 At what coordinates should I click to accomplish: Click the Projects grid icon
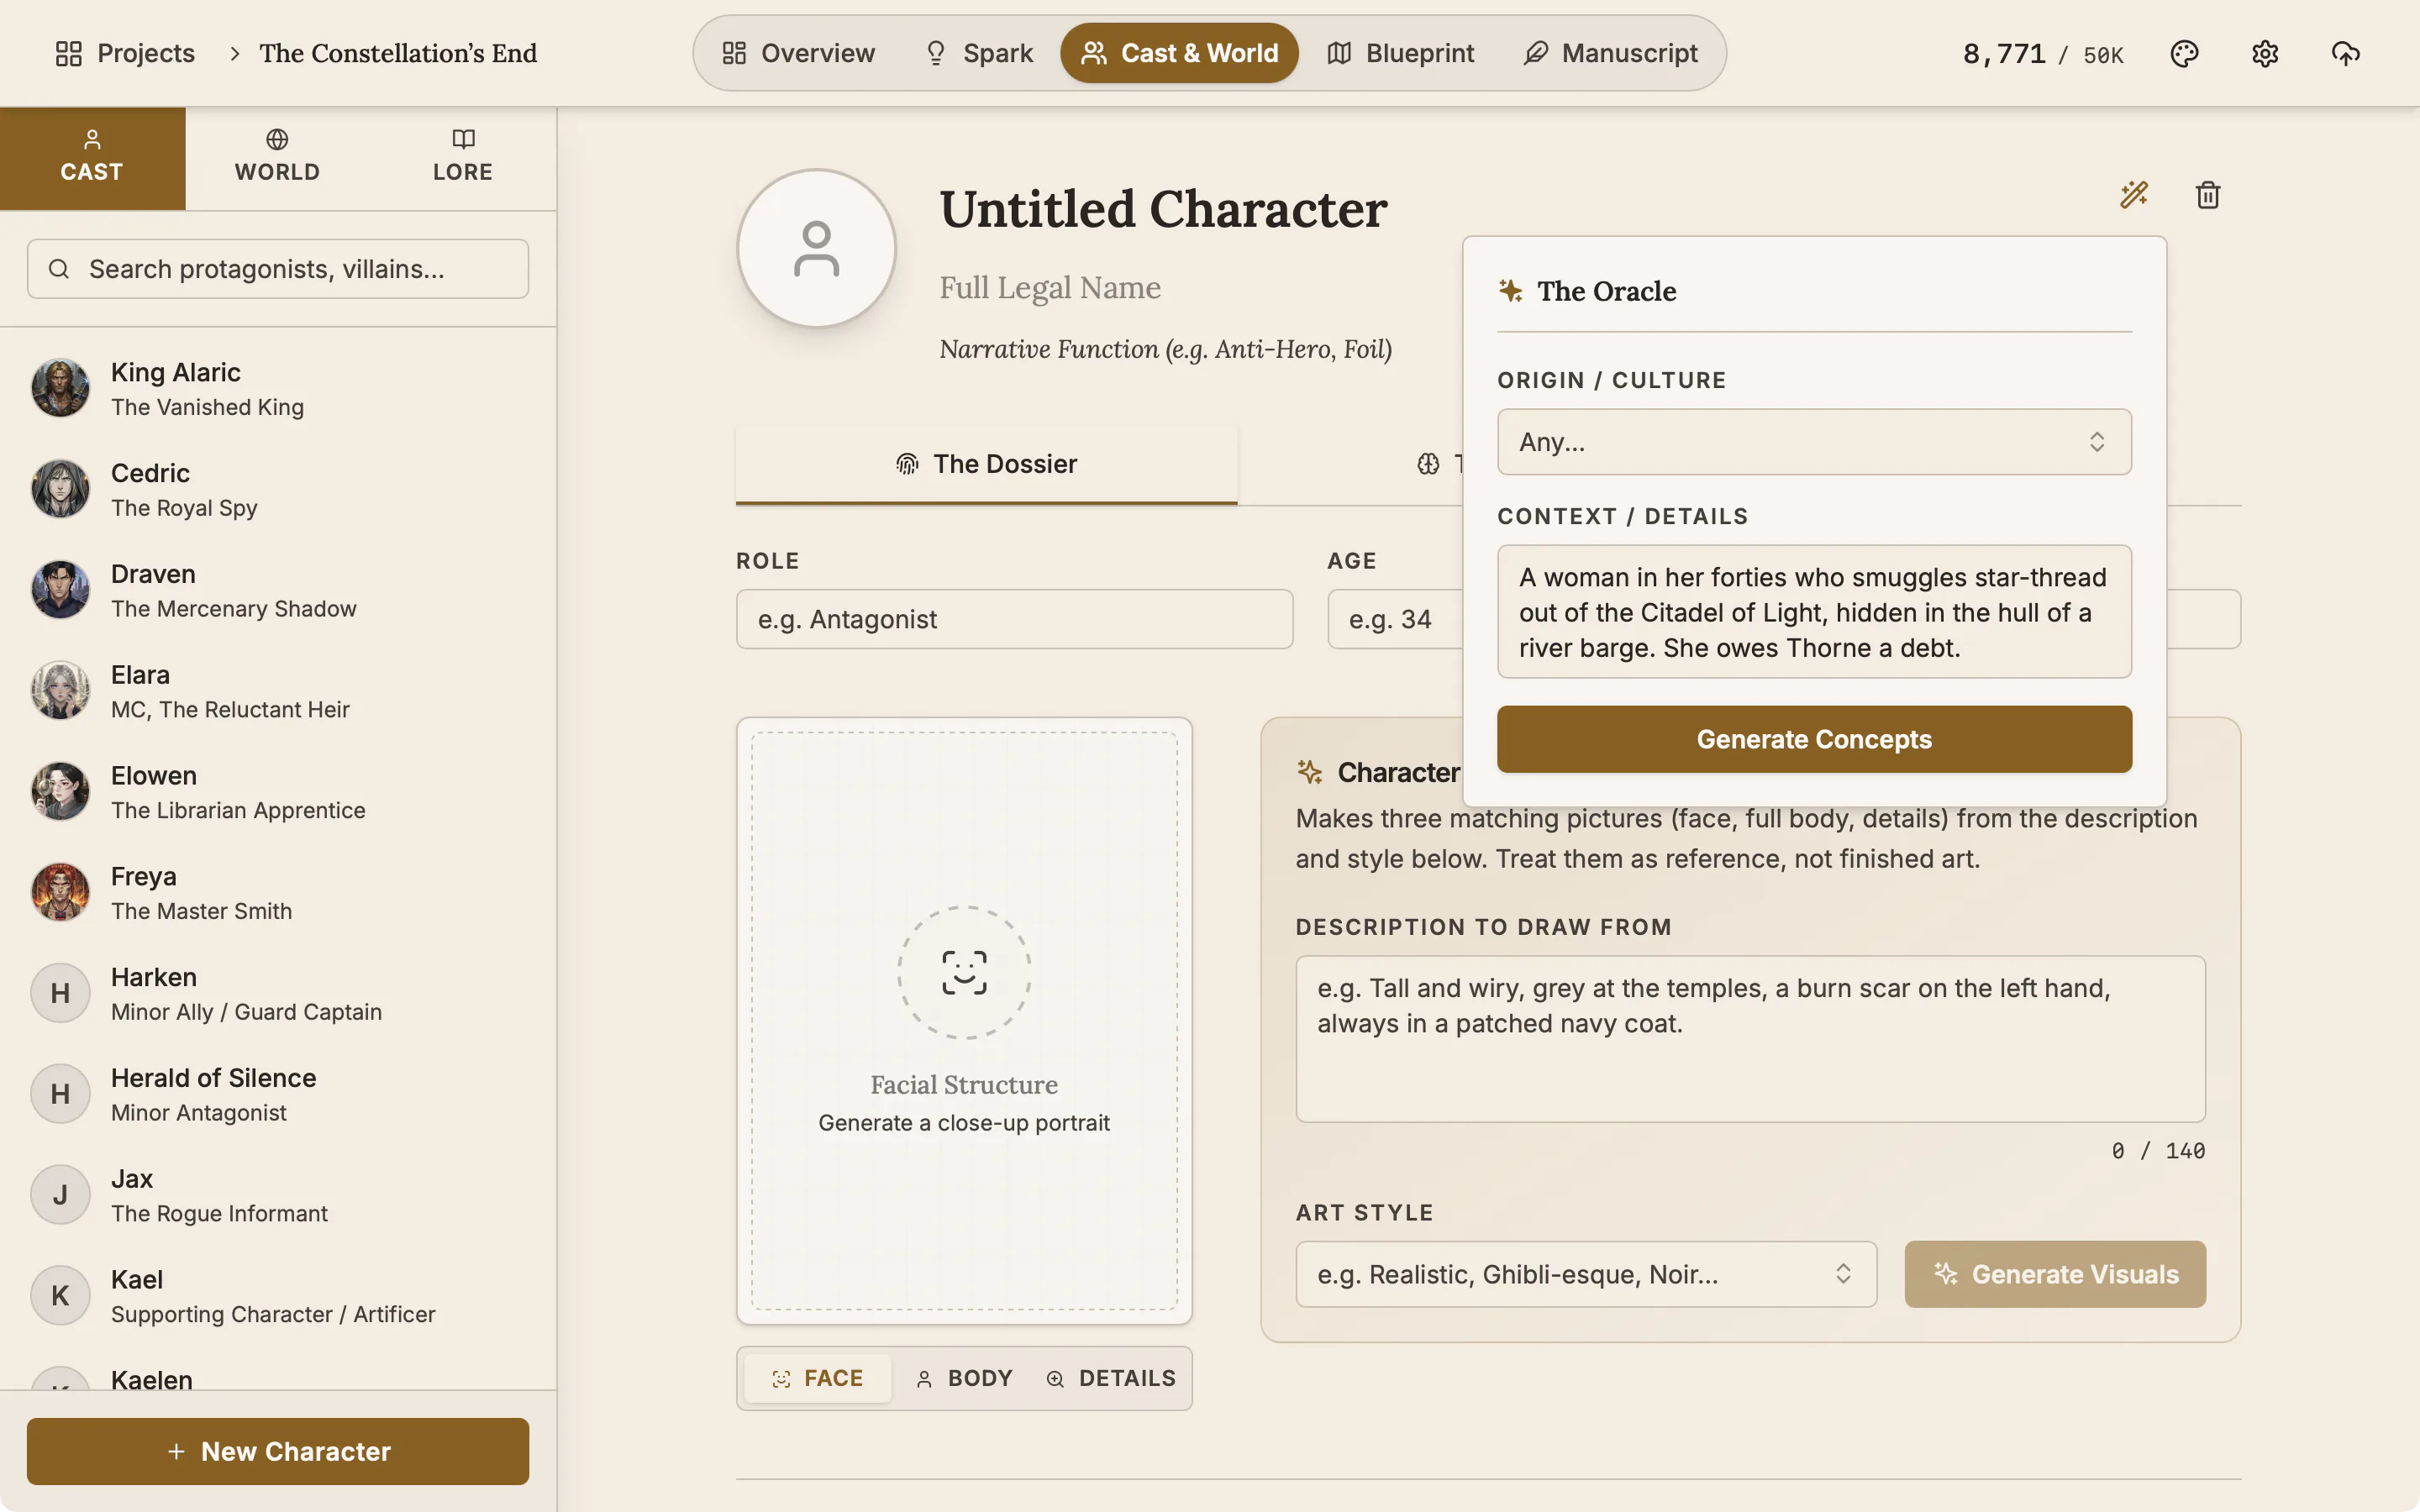click(68, 53)
